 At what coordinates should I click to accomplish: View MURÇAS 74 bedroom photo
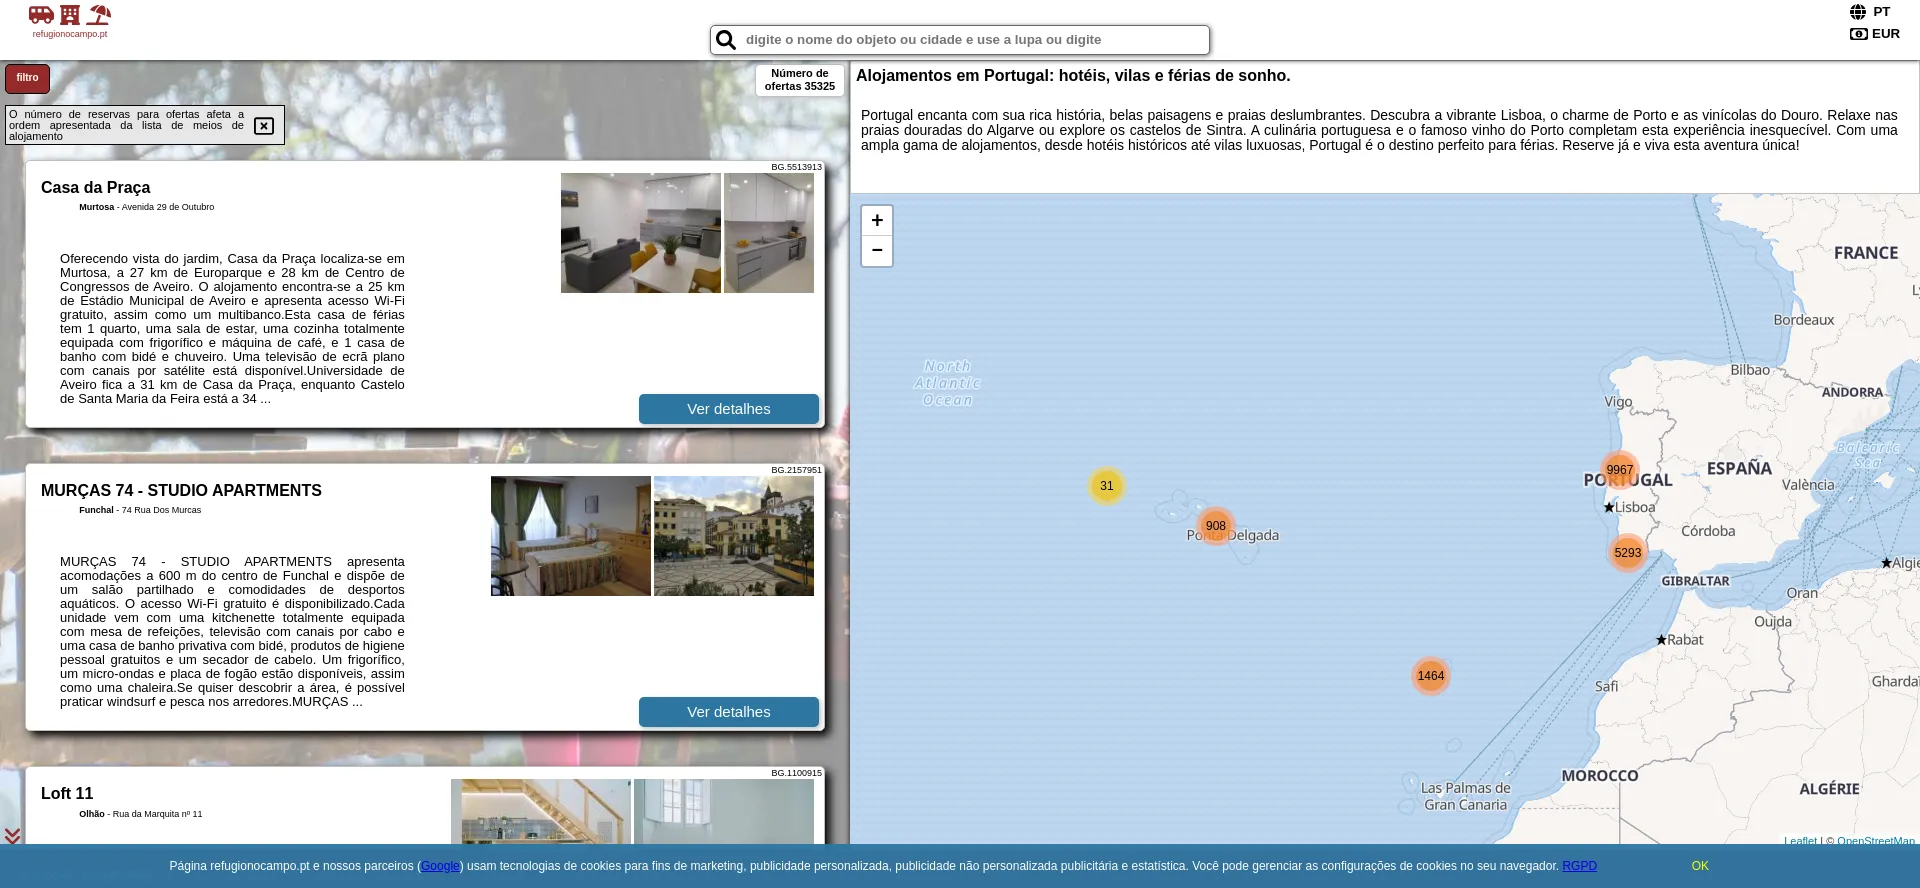571,536
